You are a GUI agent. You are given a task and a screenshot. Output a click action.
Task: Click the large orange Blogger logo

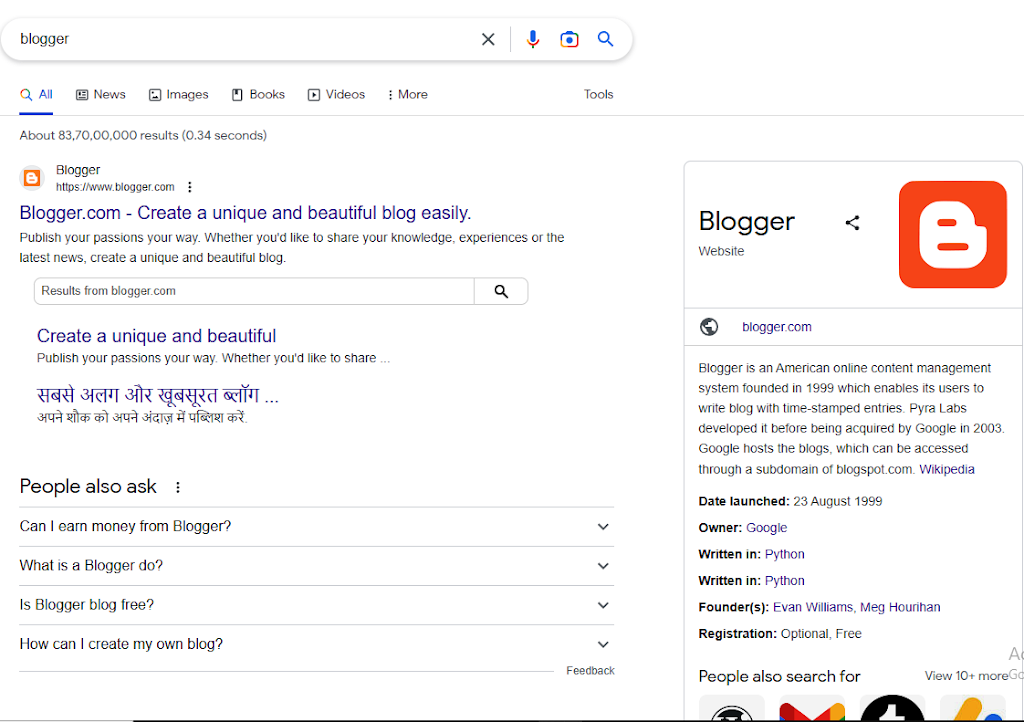point(953,234)
